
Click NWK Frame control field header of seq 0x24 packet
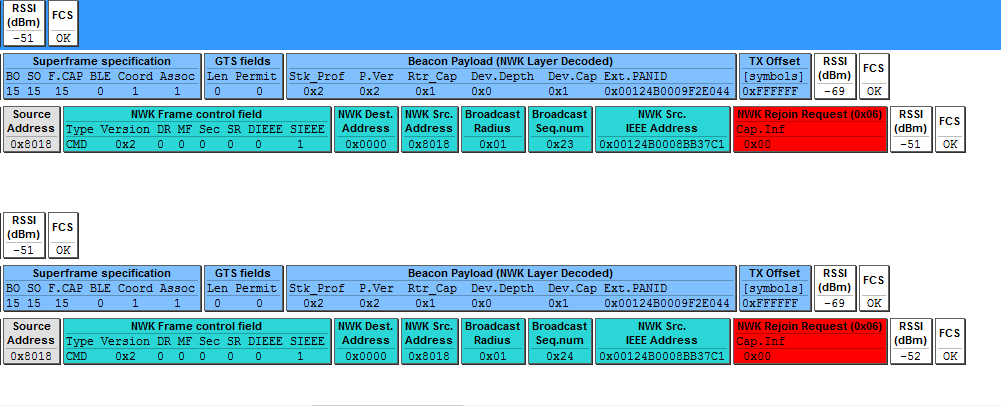point(197,327)
